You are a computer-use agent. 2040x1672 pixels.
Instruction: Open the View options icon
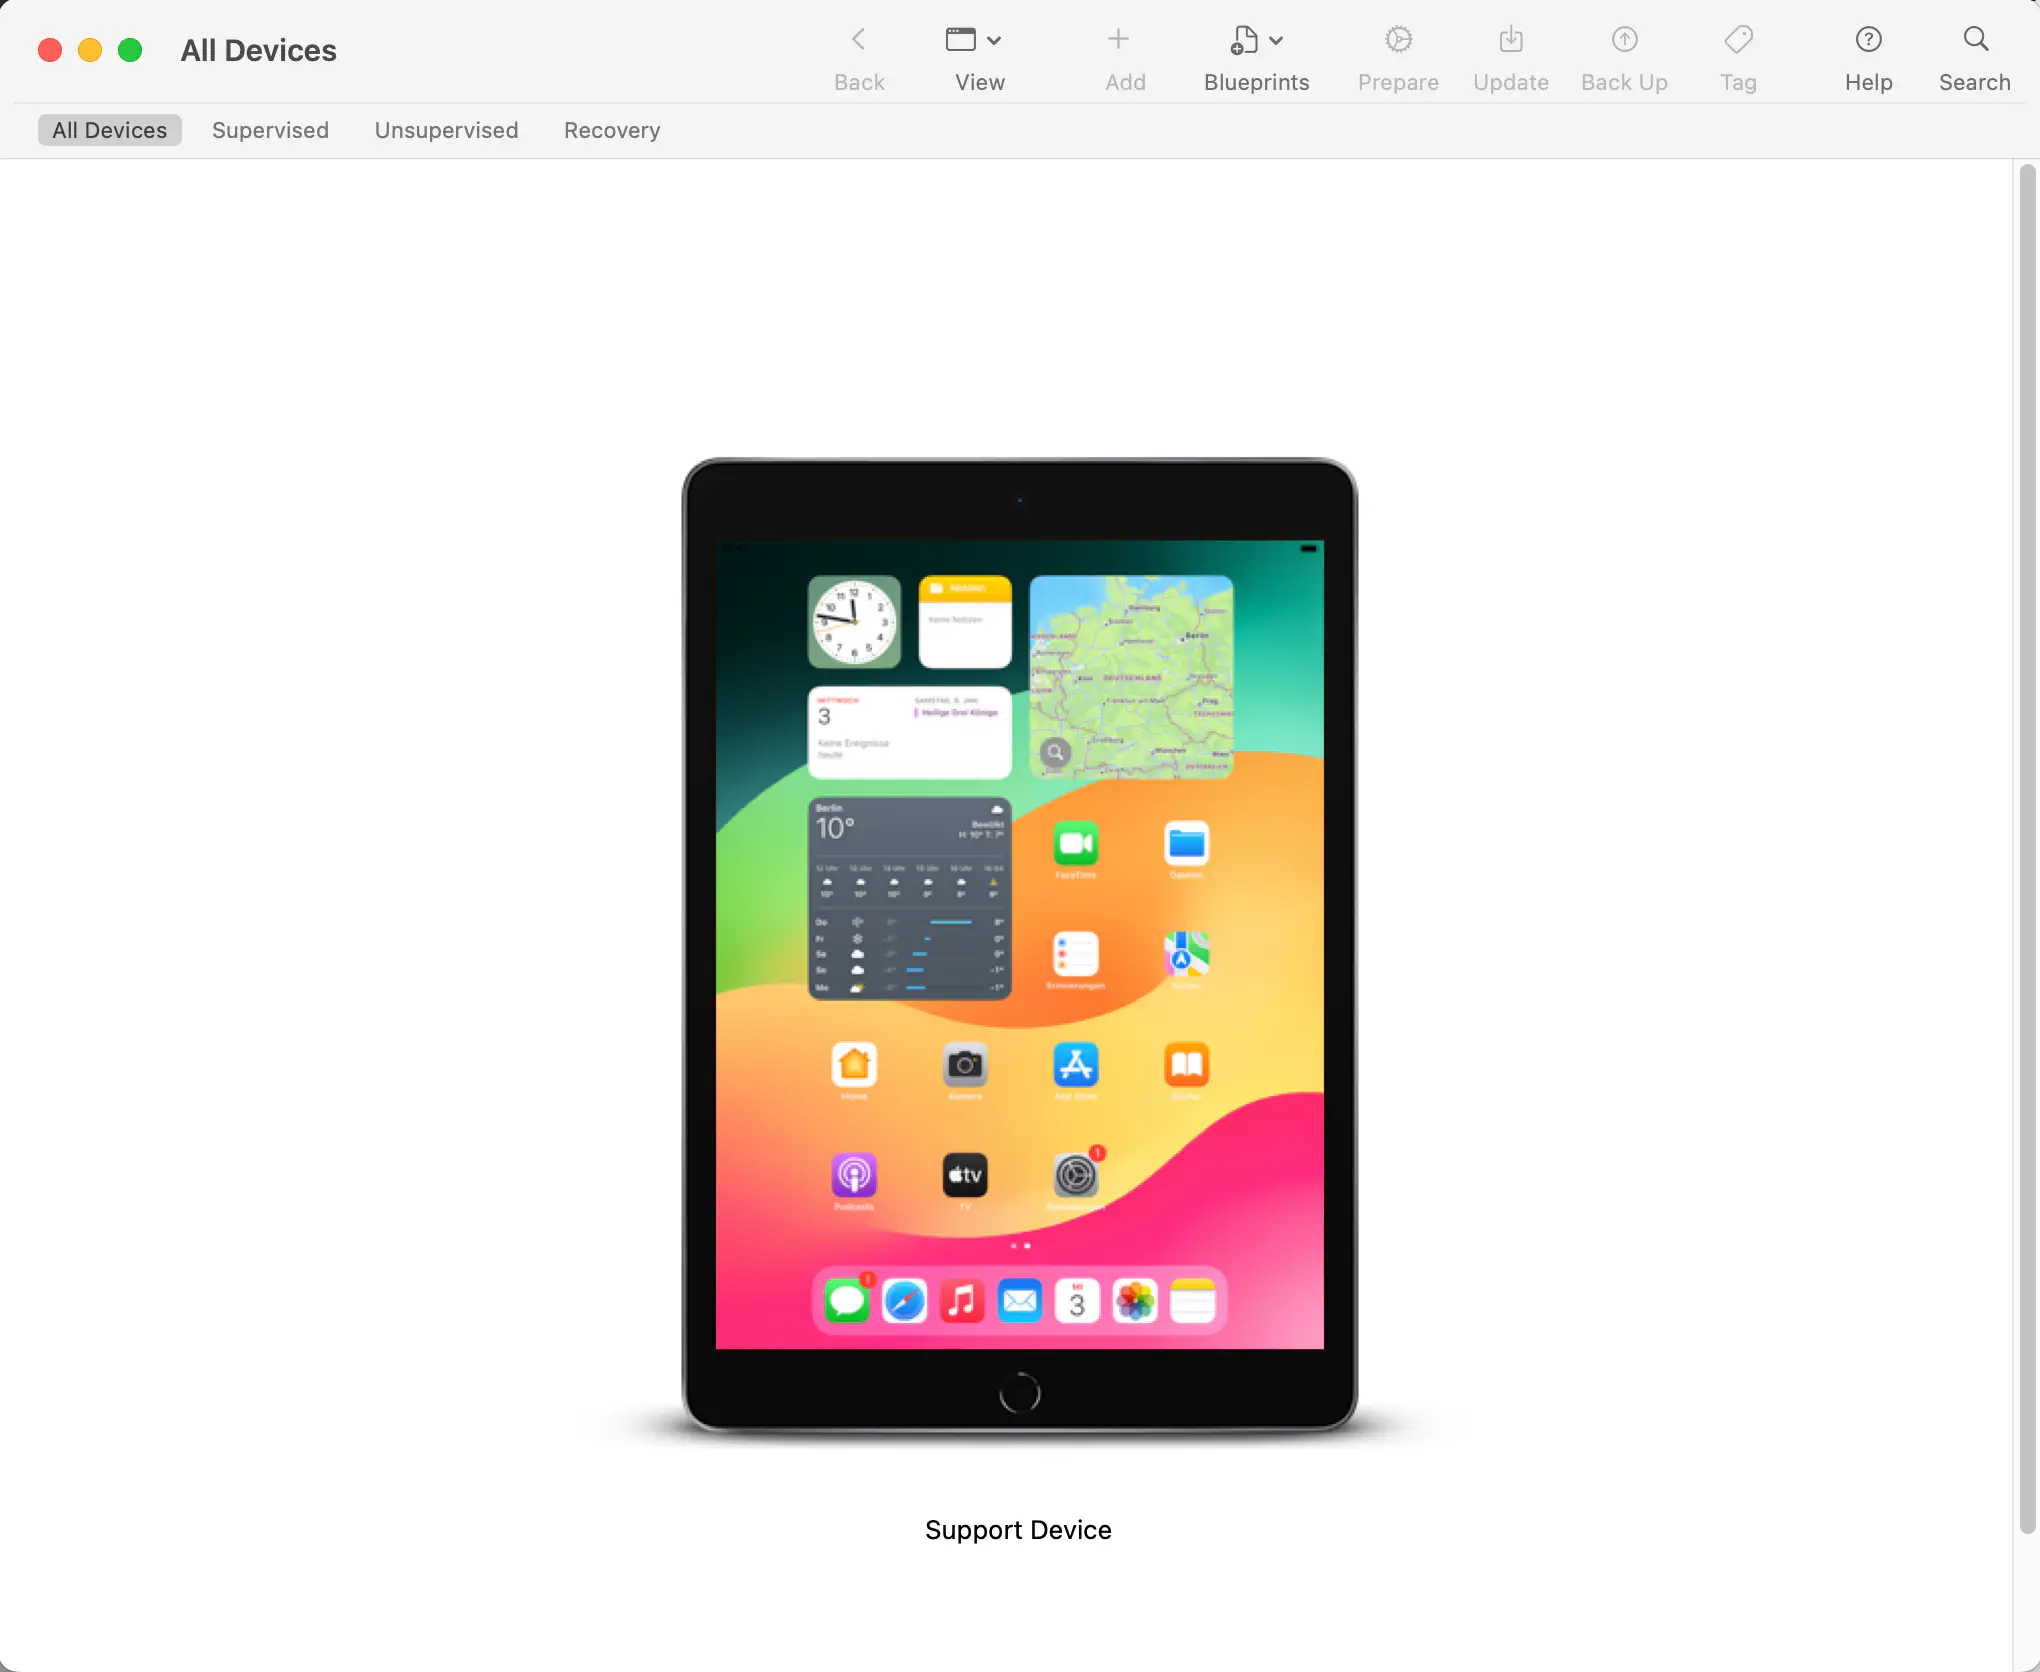pos(962,40)
